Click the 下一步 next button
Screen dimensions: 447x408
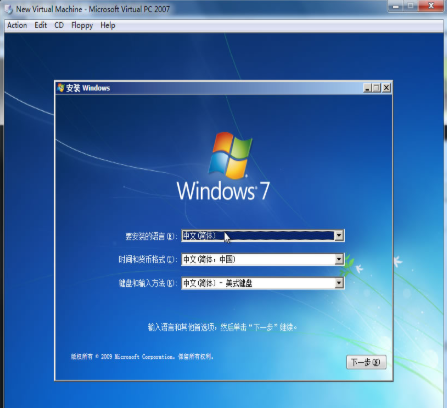tap(366, 362)
